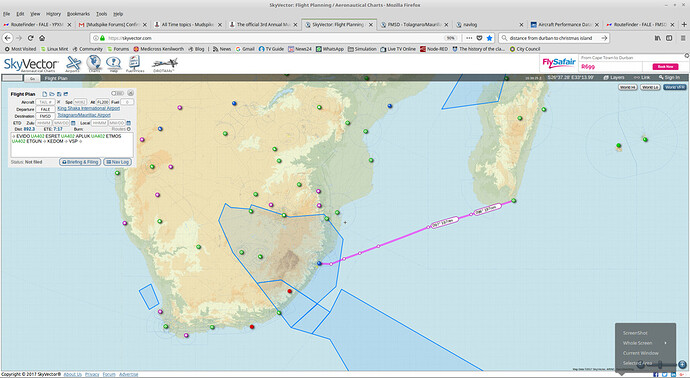
Task: Open the SkyVector Charts globe icon
Action: (x=94, y=64)
